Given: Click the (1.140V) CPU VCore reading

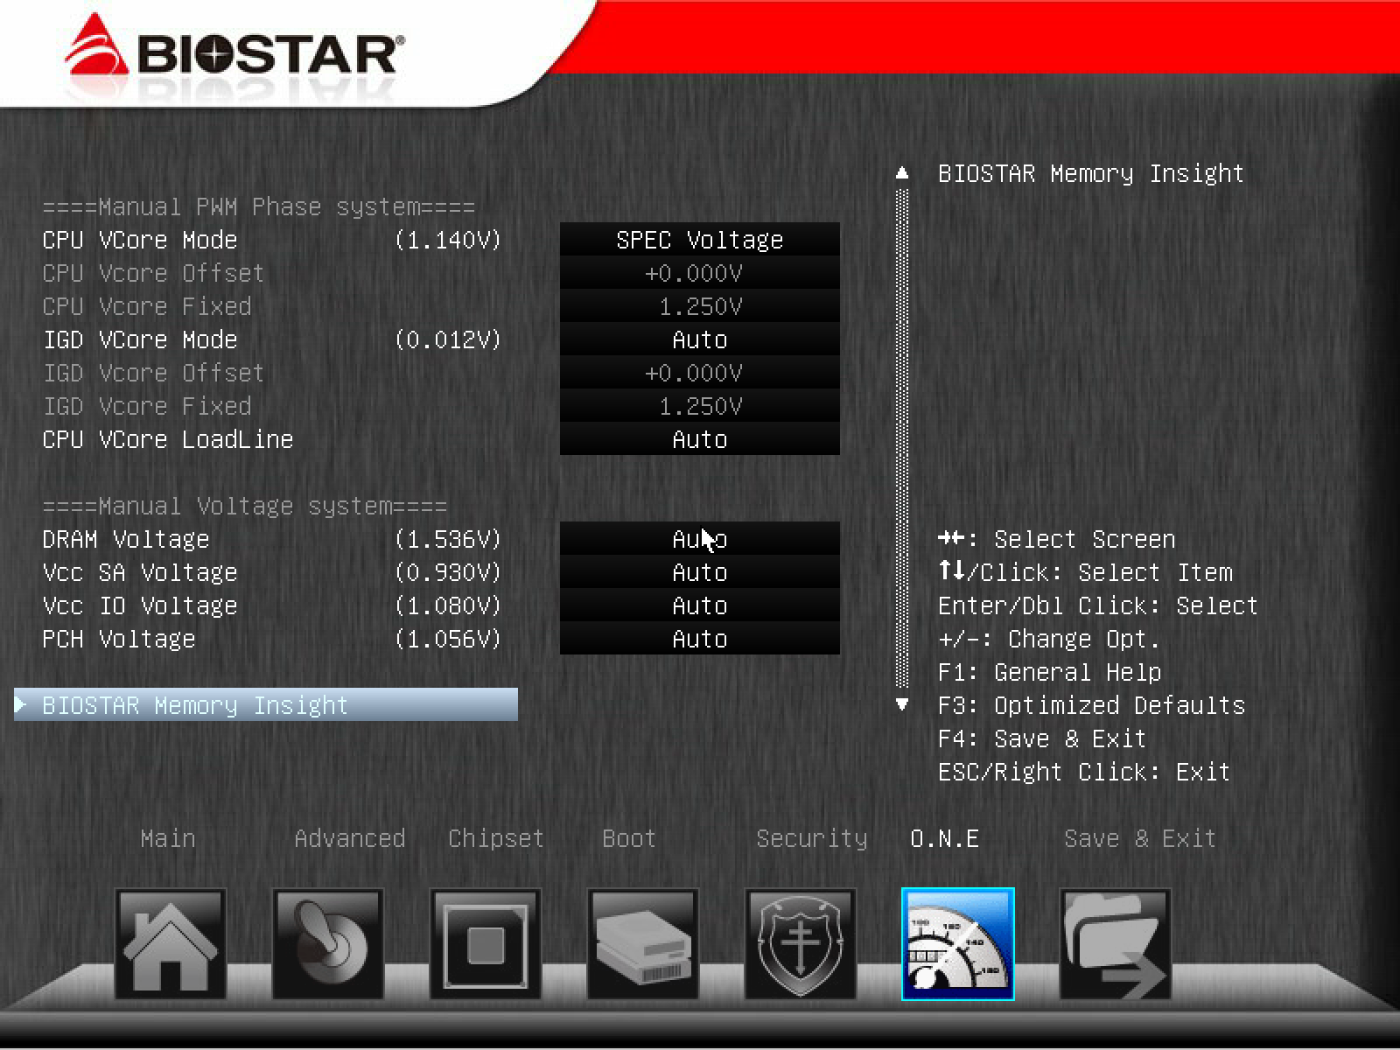Looking at the screenshot, I should point(448,240).
